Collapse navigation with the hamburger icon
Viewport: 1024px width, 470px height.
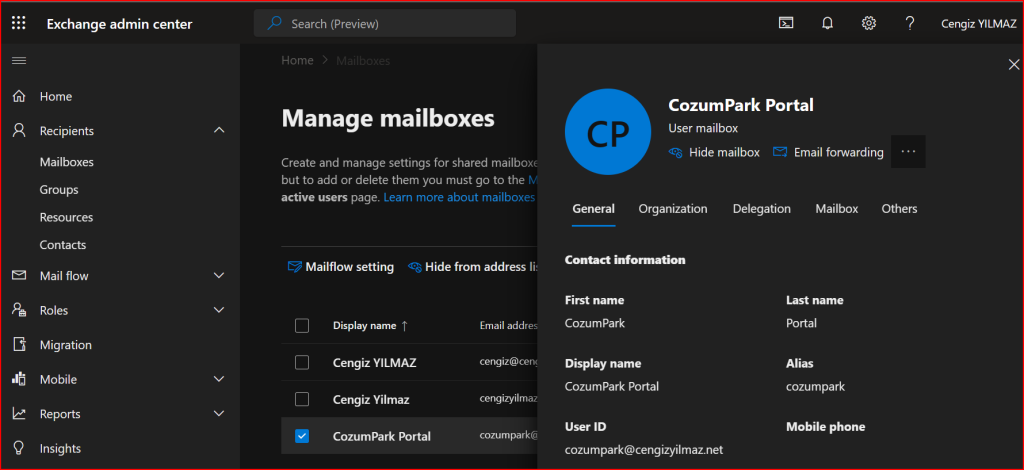point(18,61)
